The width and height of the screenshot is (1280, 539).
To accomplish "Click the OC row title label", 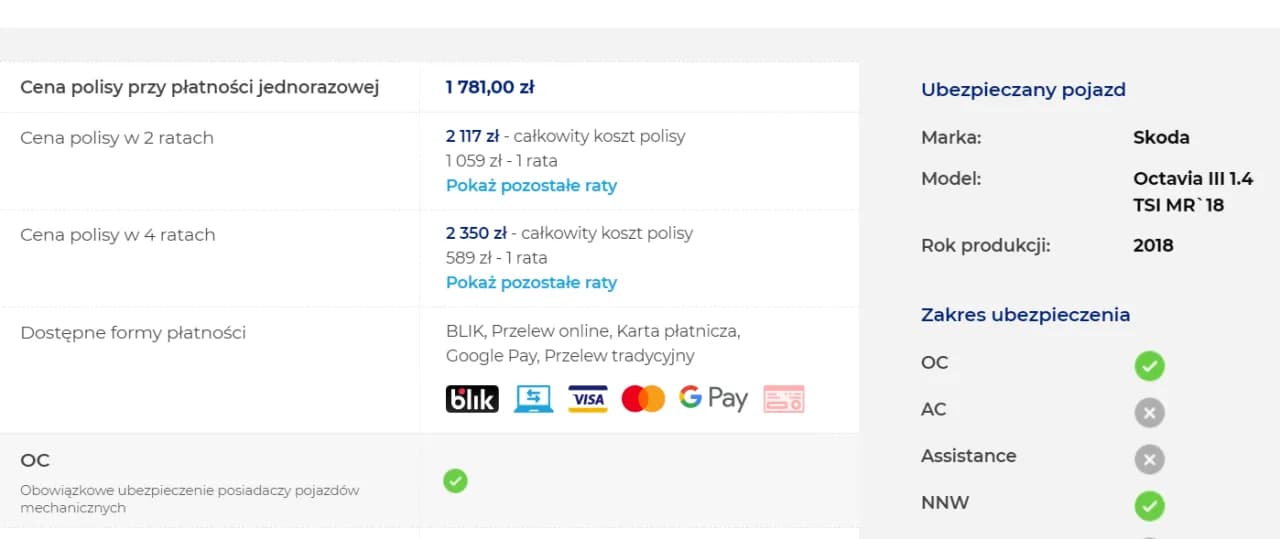I will coord(35,461).
